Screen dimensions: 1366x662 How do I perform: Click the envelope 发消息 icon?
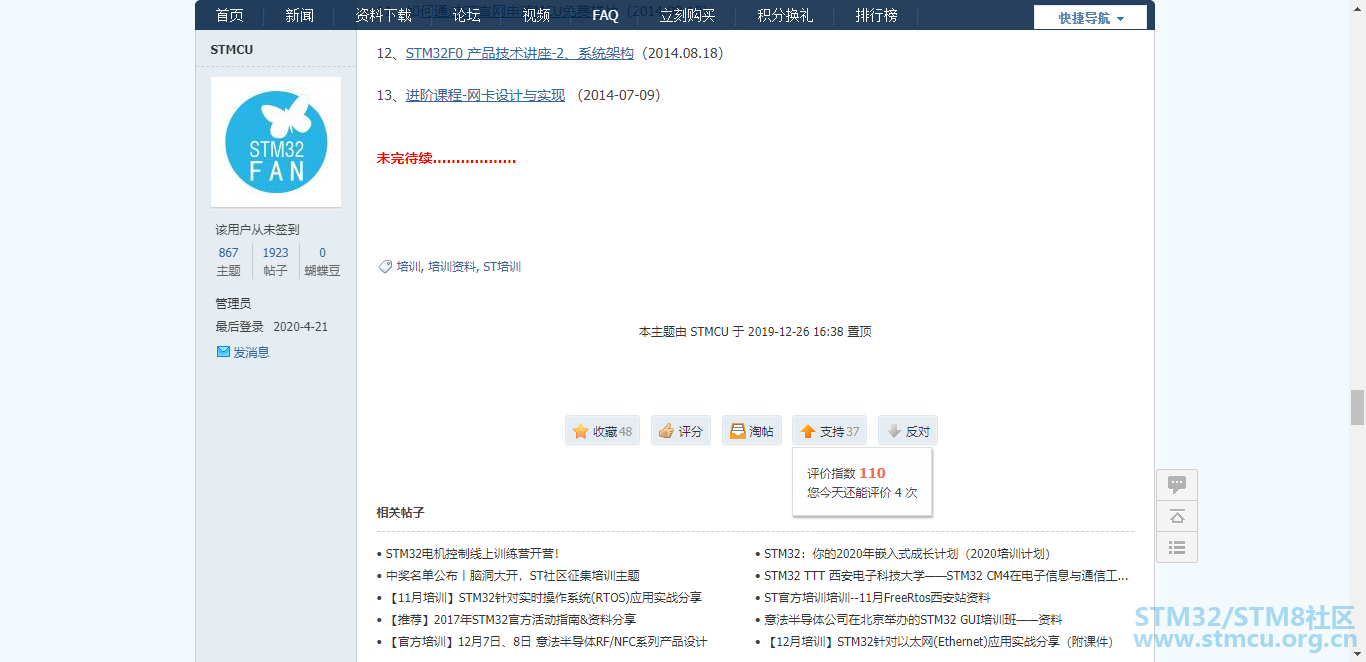(223, 352)
